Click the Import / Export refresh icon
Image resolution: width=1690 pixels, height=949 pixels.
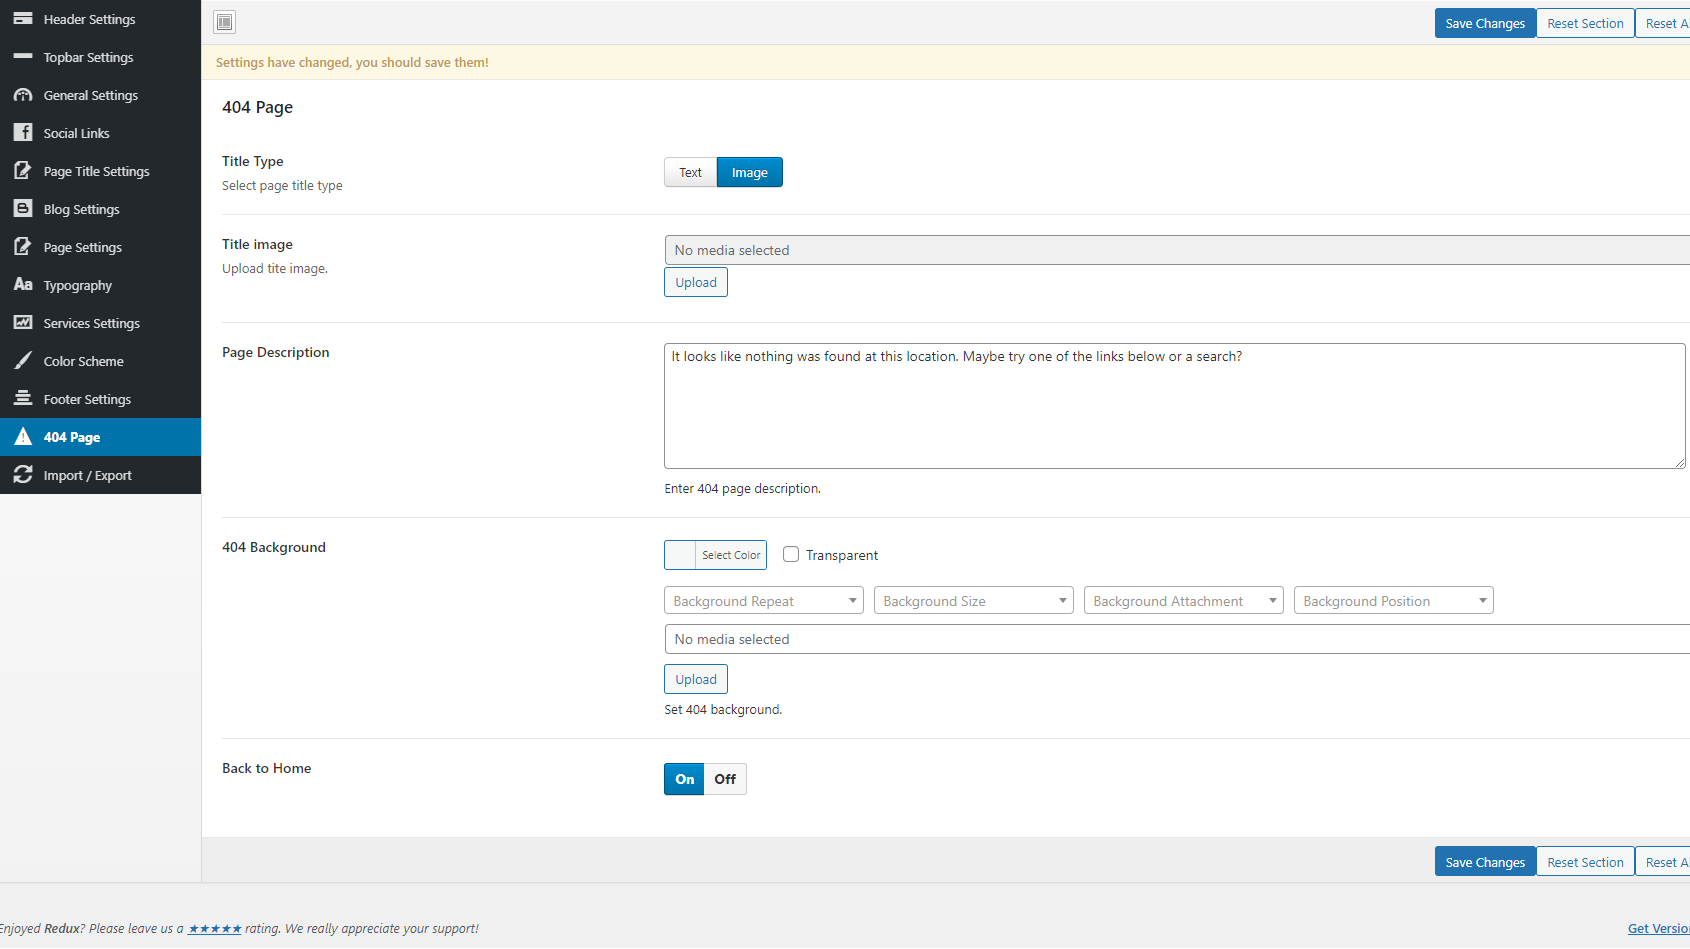point(23,475)
